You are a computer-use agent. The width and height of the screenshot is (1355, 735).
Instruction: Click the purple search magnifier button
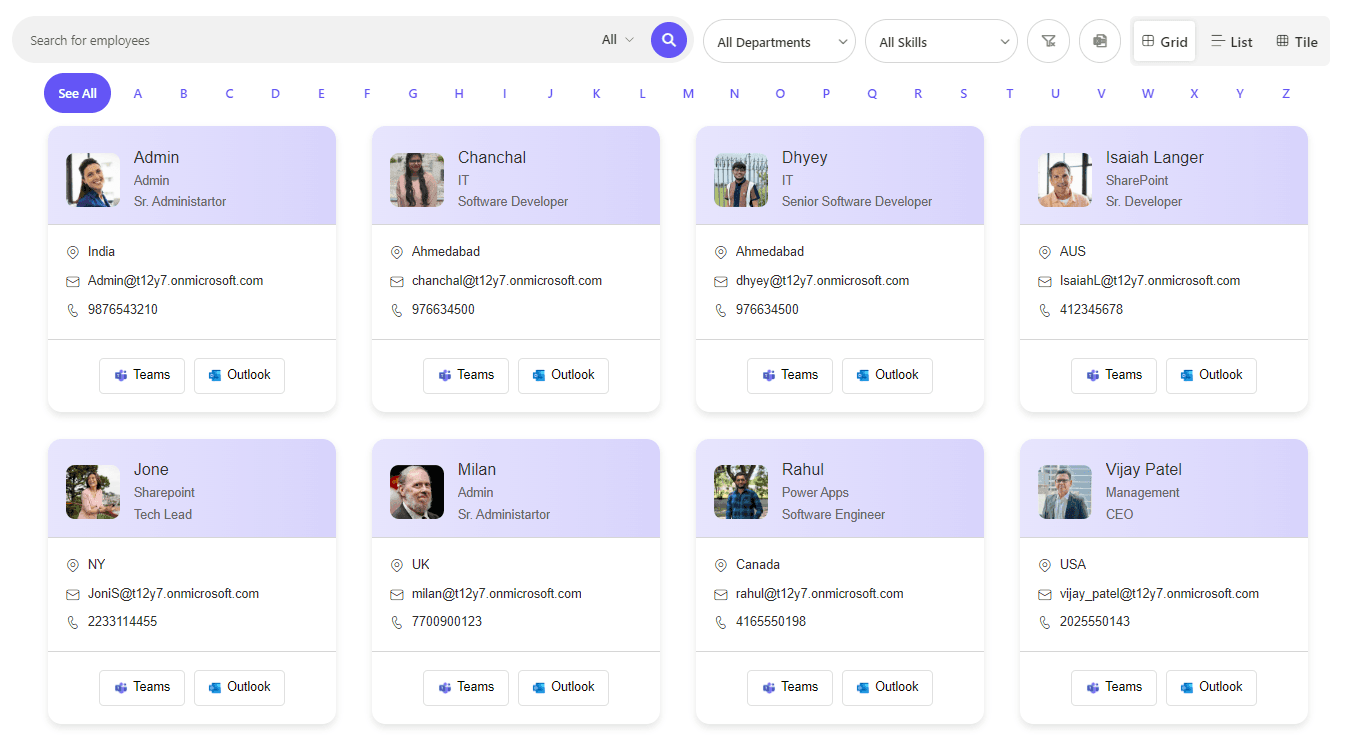click(669, 40)
